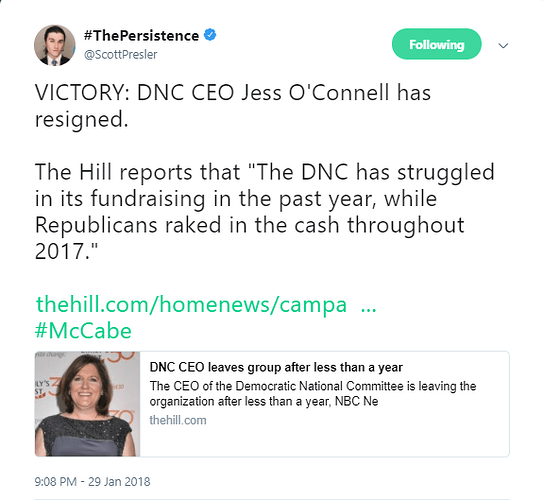The image size is (543, 500).
Task: Toggle the Following button
Action: click(x=436, y=44)
